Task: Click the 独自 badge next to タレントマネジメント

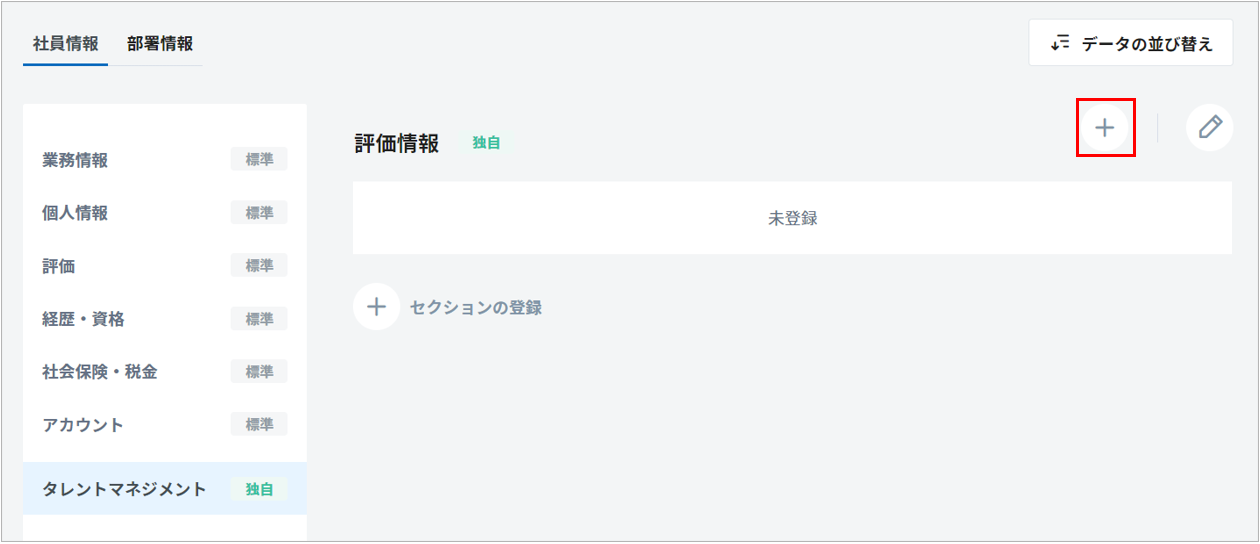Action: 259,489
